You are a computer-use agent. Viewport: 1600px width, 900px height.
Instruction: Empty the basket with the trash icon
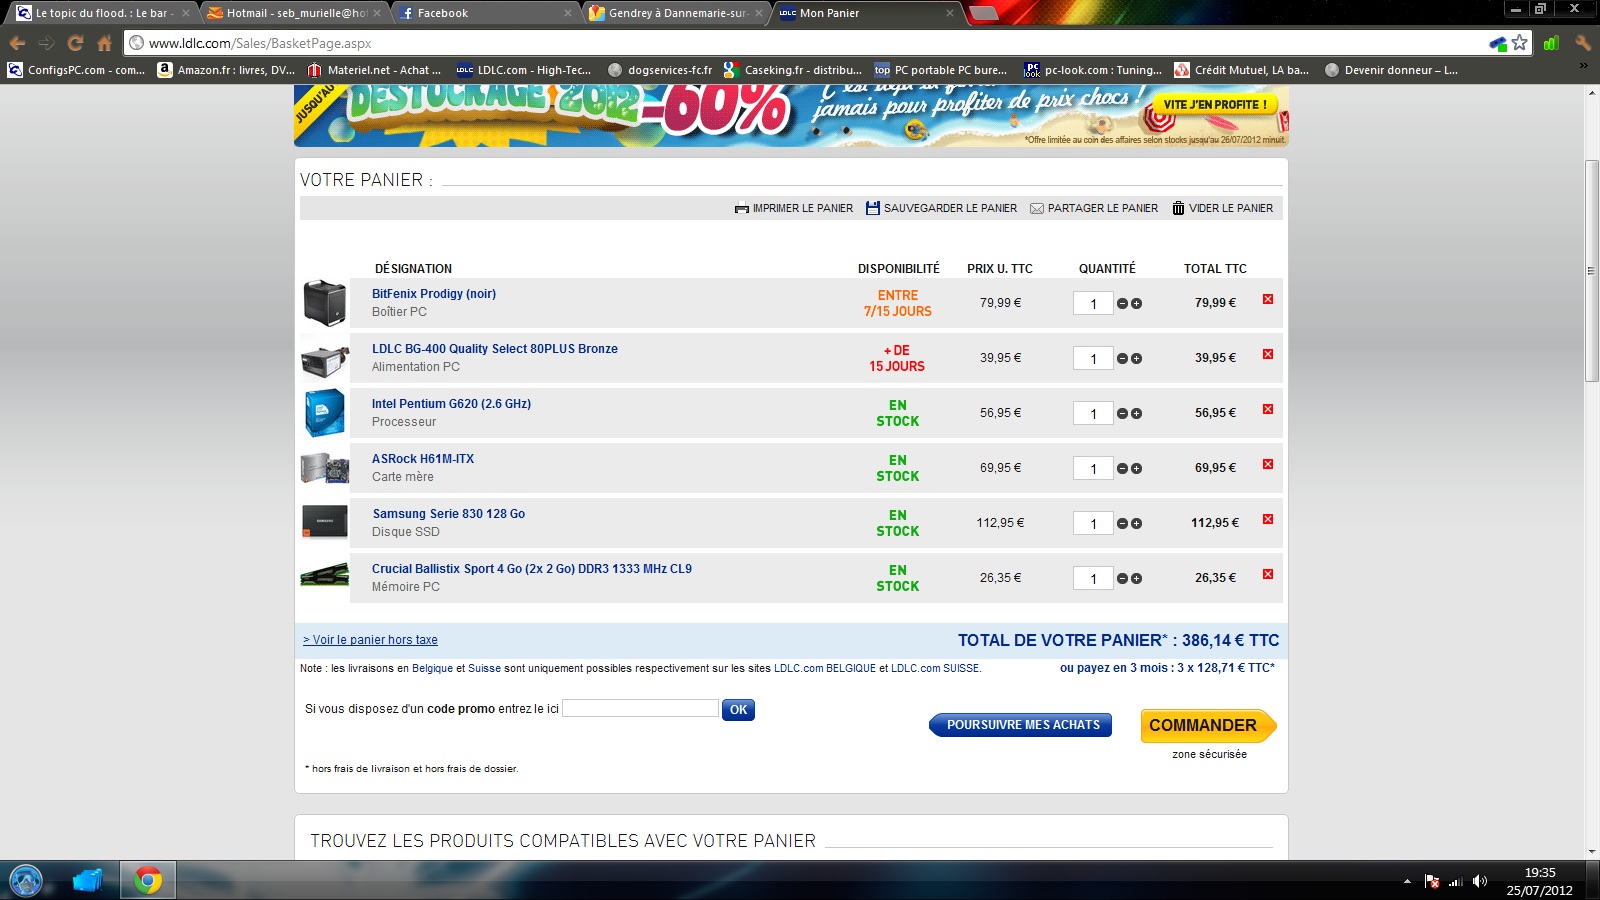(1178, 208)
